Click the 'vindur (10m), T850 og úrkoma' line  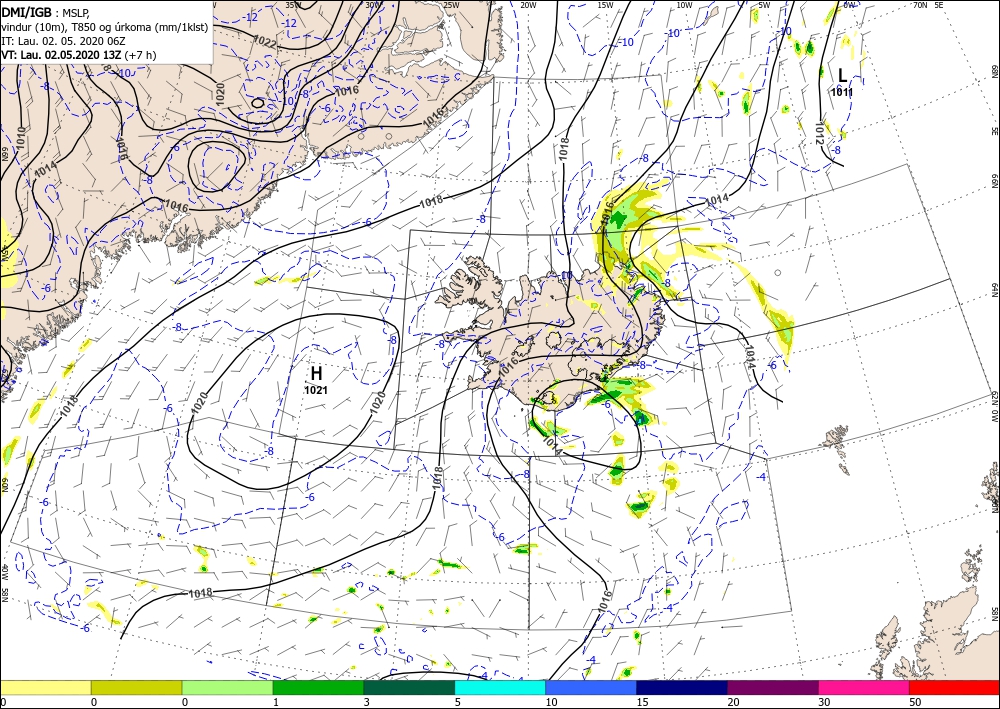point(105,27)
